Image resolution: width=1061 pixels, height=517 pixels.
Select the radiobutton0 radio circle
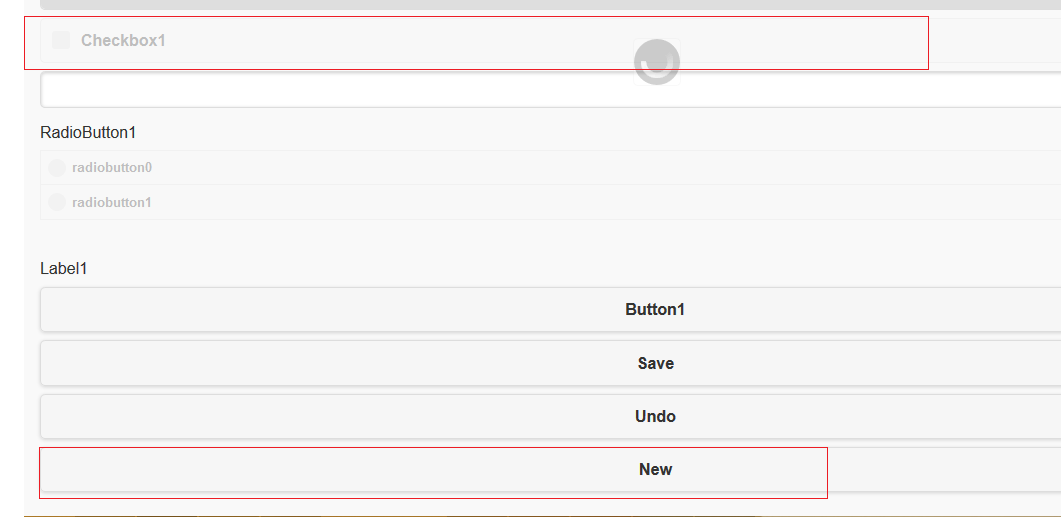pyautogui.click(x=57, y=168)
